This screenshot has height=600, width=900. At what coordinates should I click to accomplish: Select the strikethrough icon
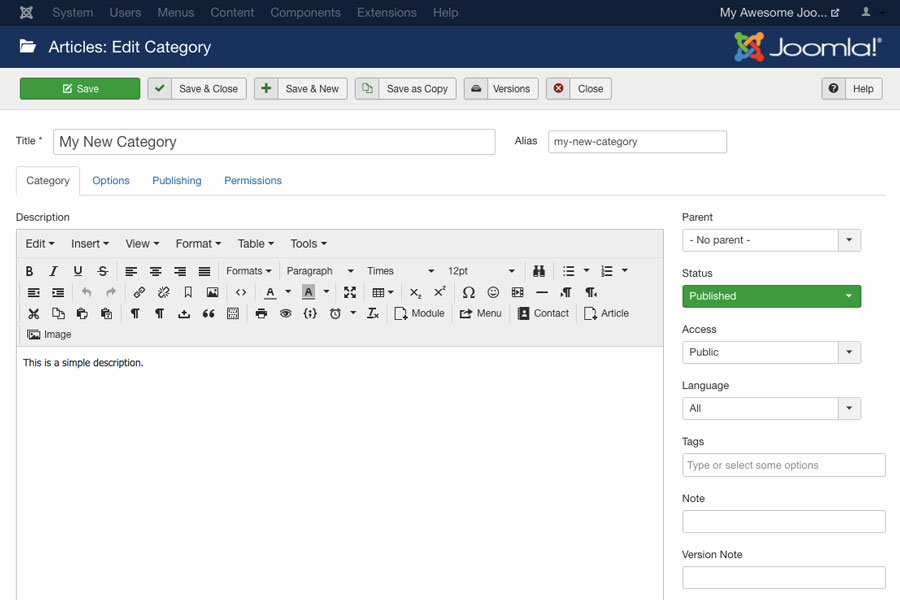click(101, 271)
